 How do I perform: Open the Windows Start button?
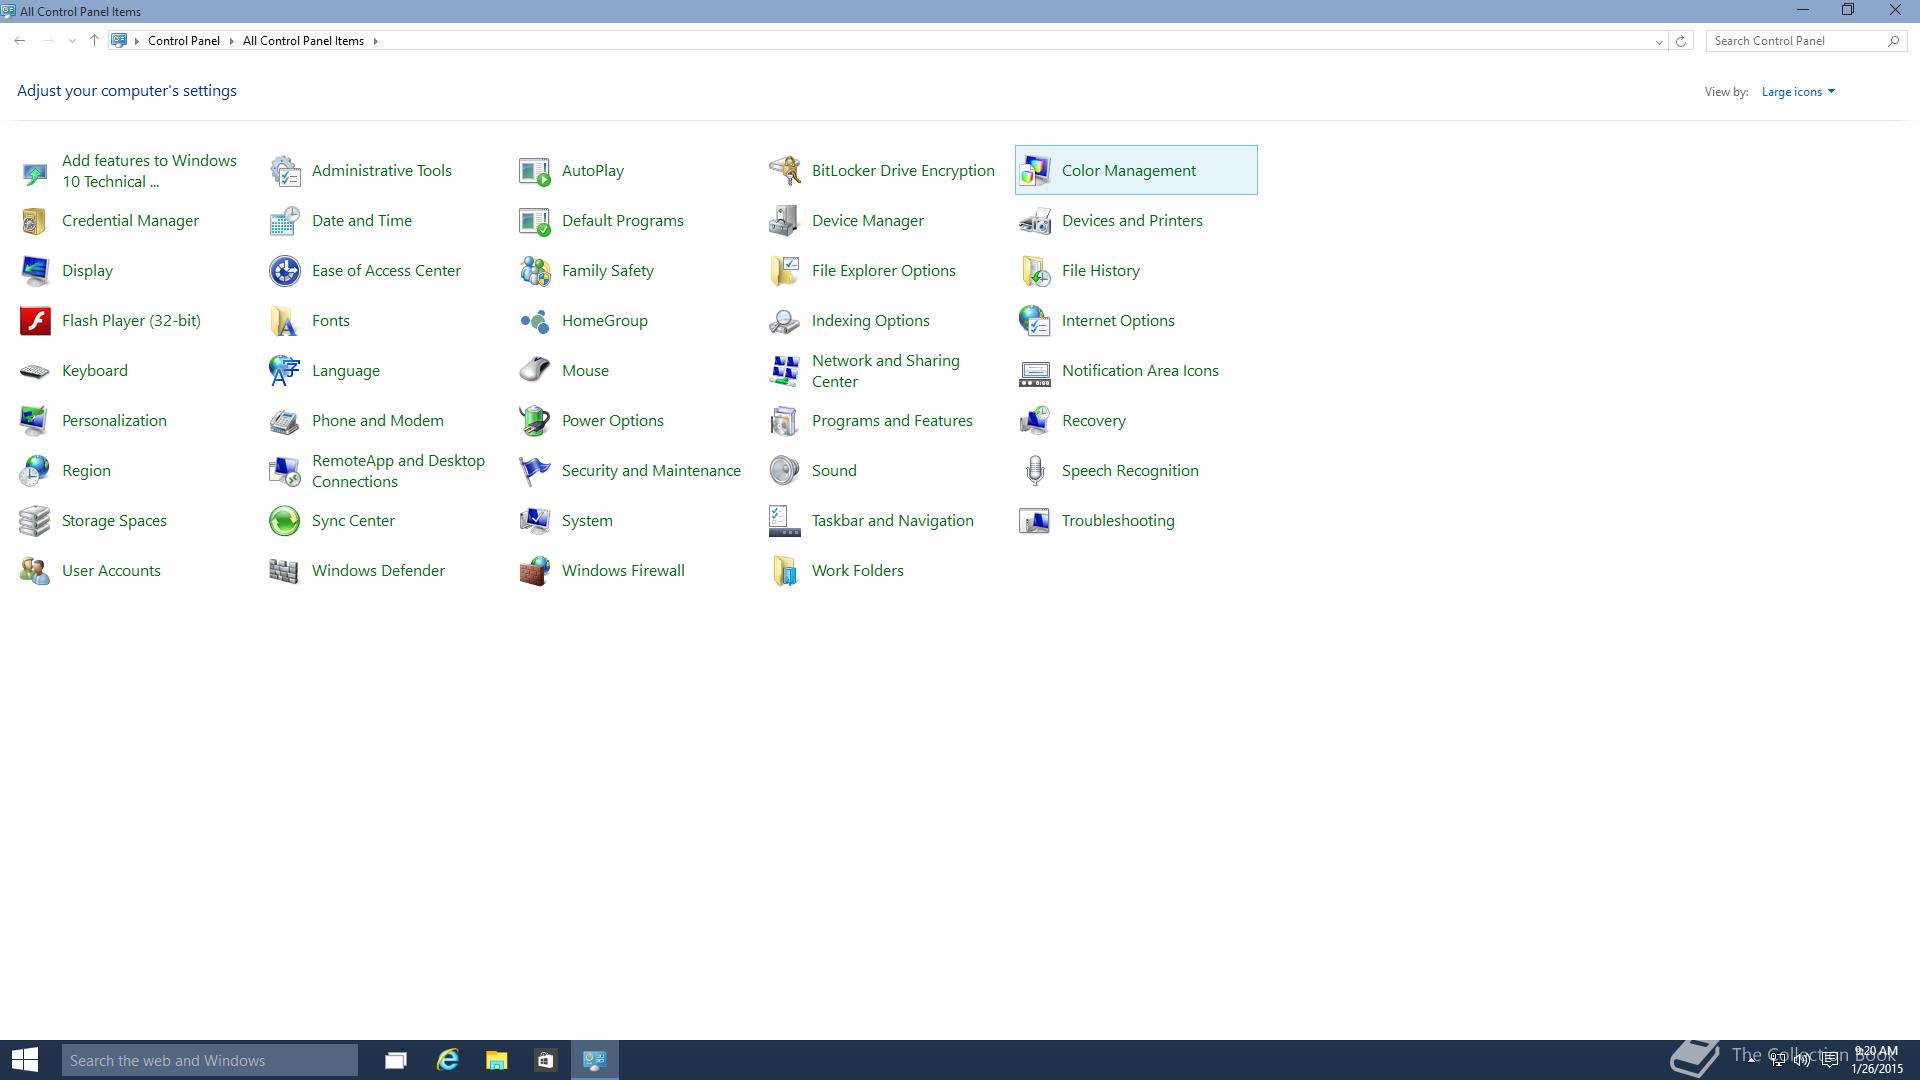pos(25,1060)
